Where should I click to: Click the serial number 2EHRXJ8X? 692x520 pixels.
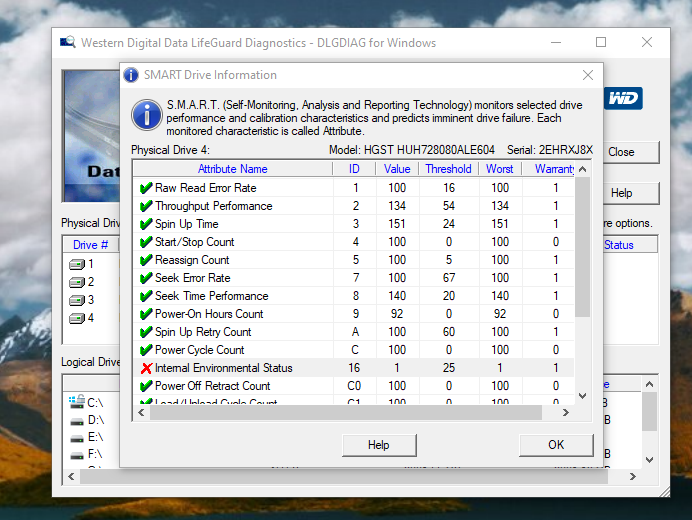pyautogui.click(x=566, y=150)
